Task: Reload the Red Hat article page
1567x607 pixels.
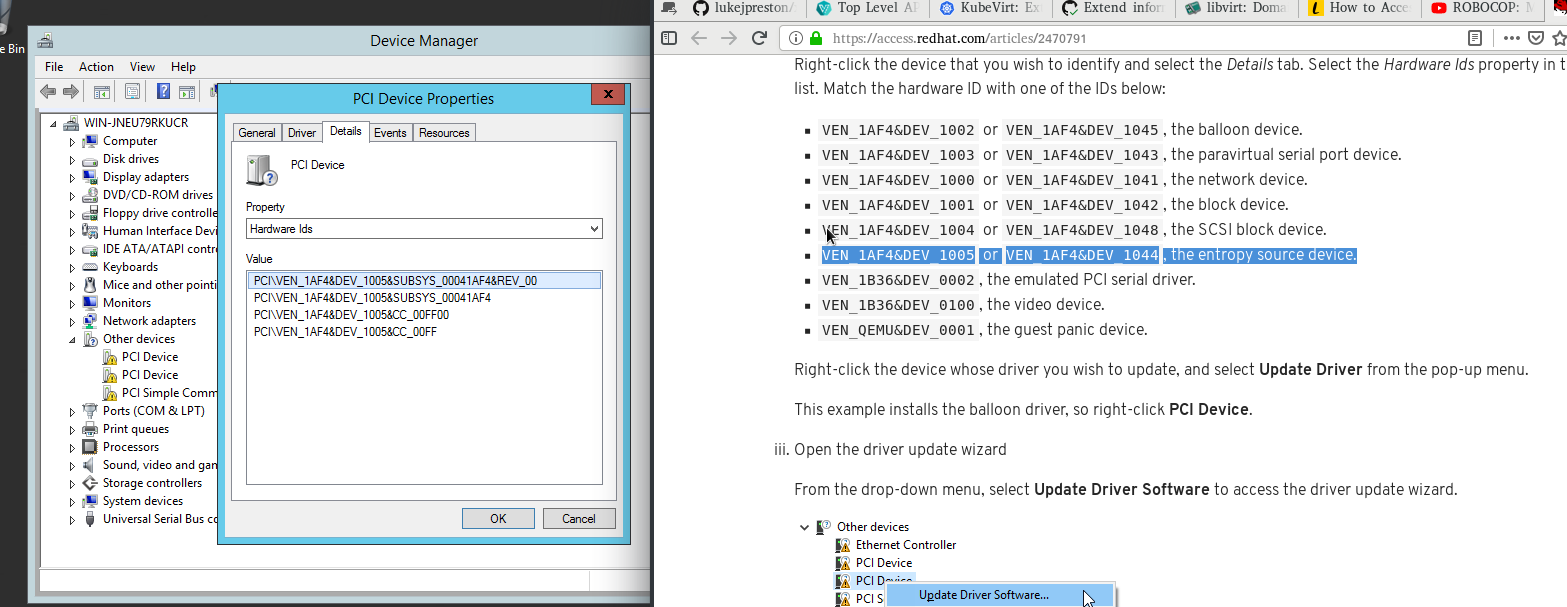Action: point(759,38)
